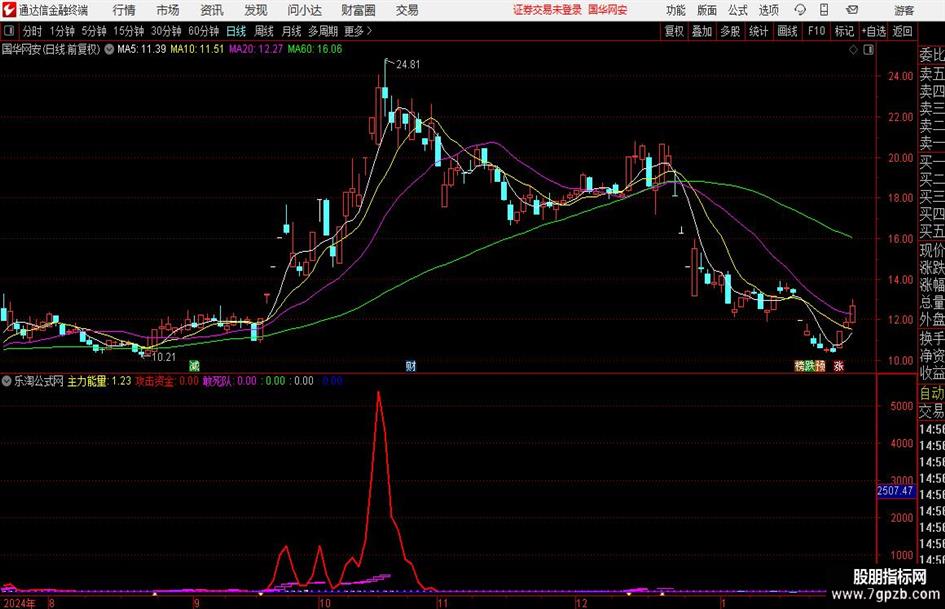Click the 主力能量: 1.23 indicator label

99,381
